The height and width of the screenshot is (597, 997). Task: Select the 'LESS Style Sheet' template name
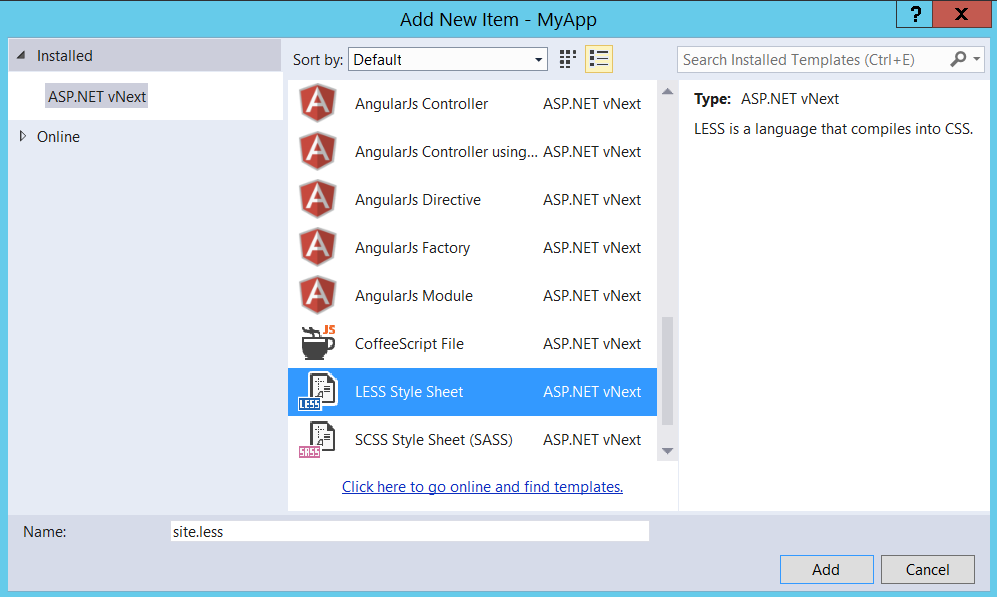[409, 392]
